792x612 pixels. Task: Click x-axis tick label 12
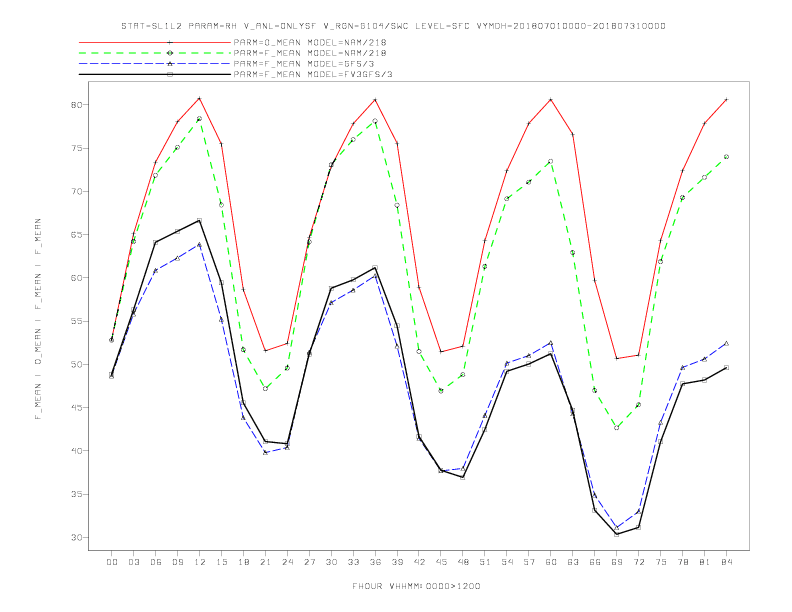point(200,562)
